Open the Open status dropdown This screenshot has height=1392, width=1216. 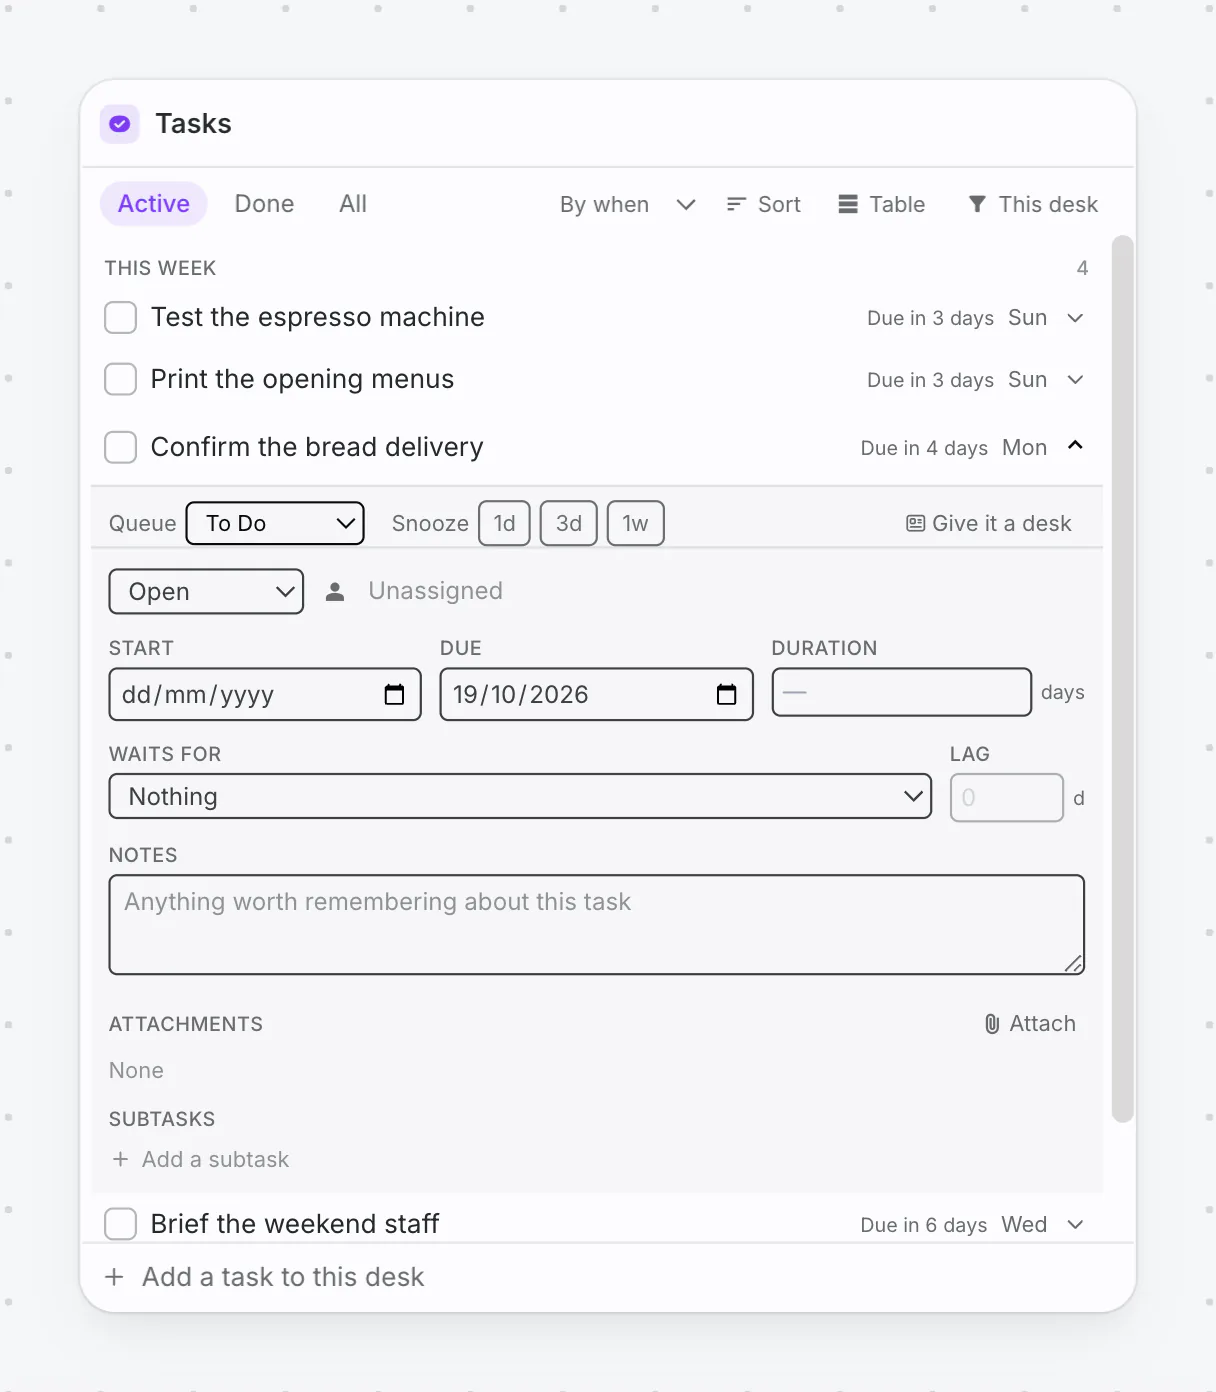(206, 592)
